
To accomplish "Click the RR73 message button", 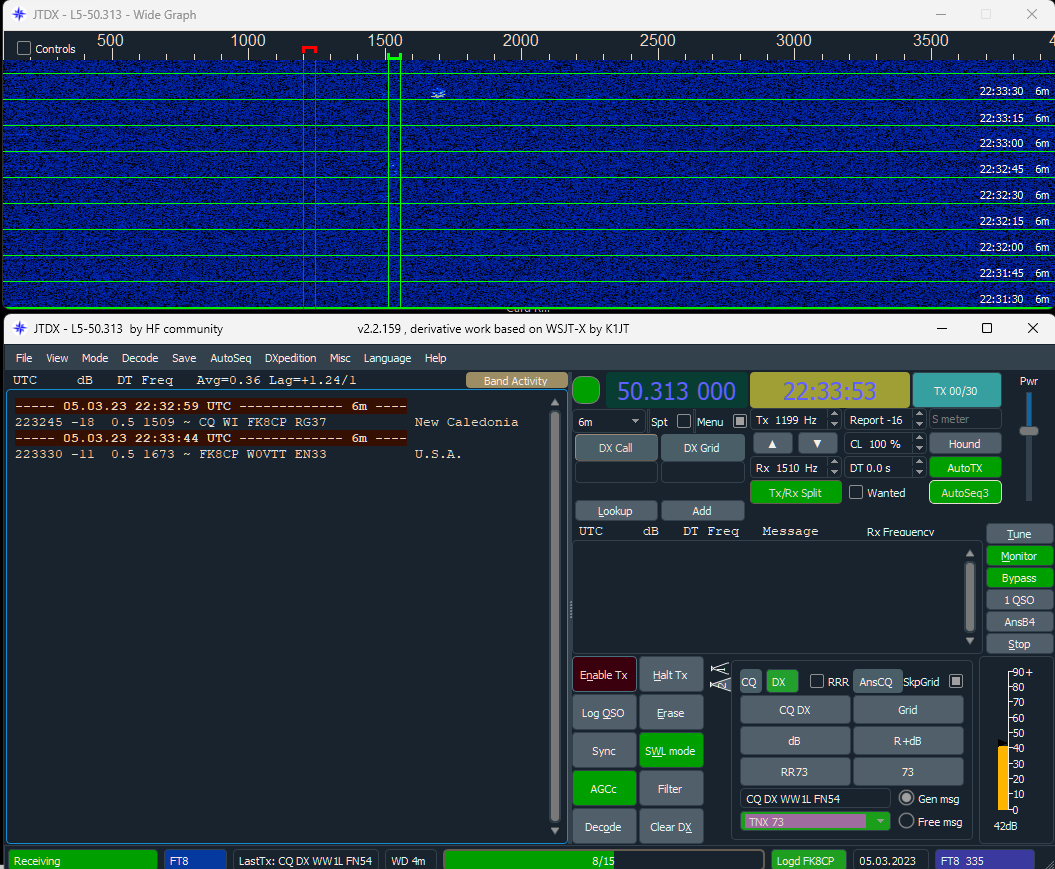I will pos(795,771).
